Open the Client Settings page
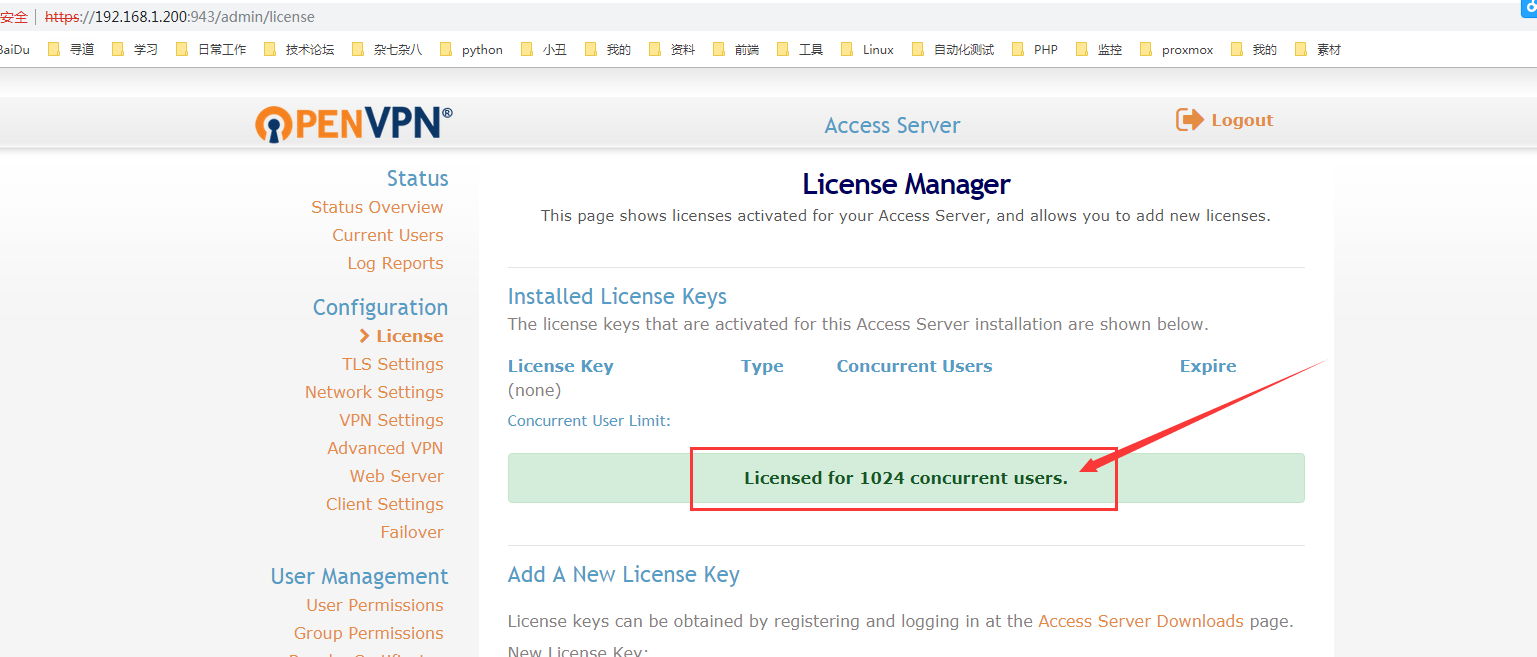The height and width of the screenshot is (657, 1537). point(385,504)
